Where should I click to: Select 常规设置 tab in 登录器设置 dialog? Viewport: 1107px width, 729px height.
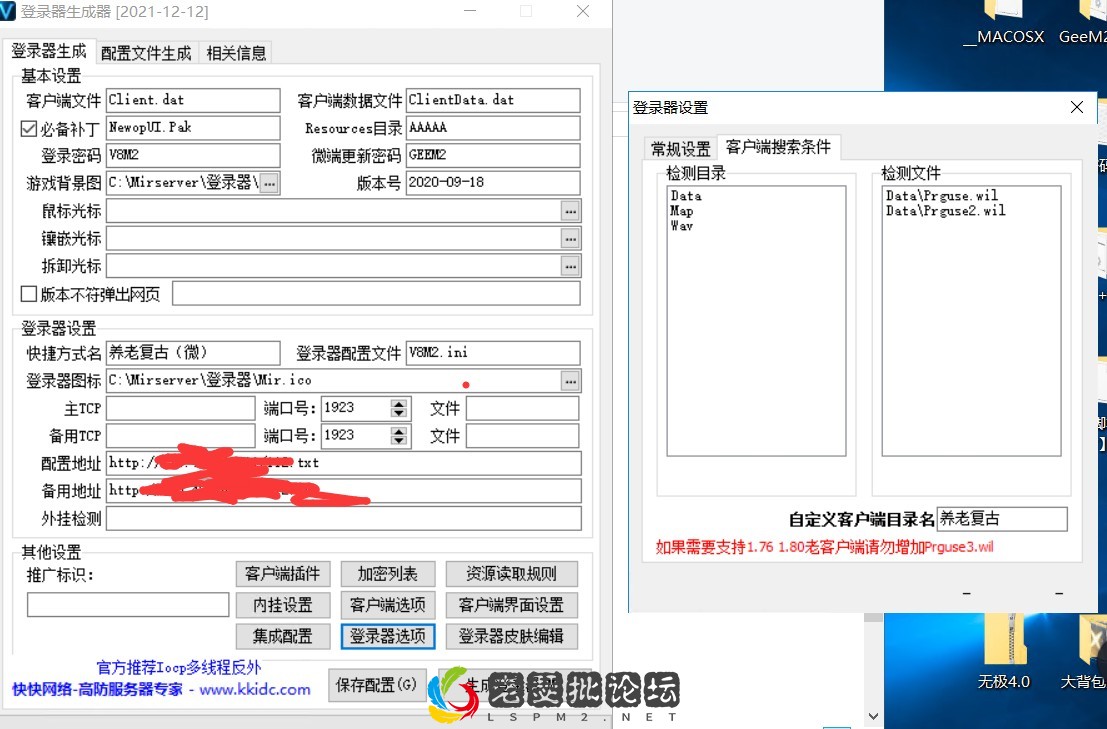(681, 149)
